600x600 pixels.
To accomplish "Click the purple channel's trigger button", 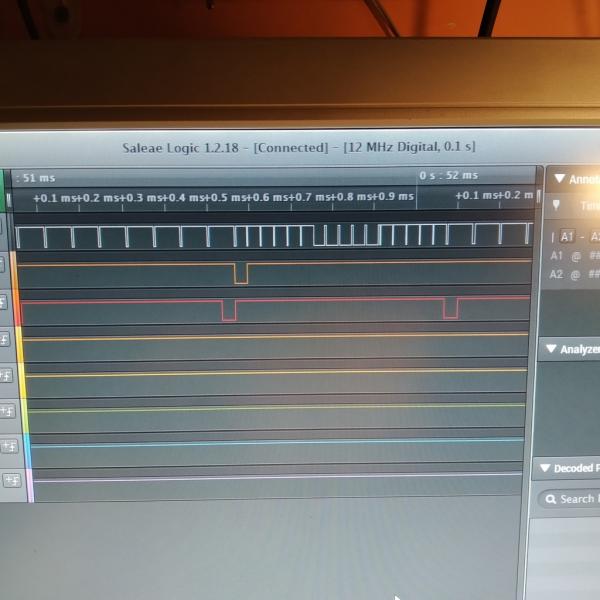I will click(11, 481).
